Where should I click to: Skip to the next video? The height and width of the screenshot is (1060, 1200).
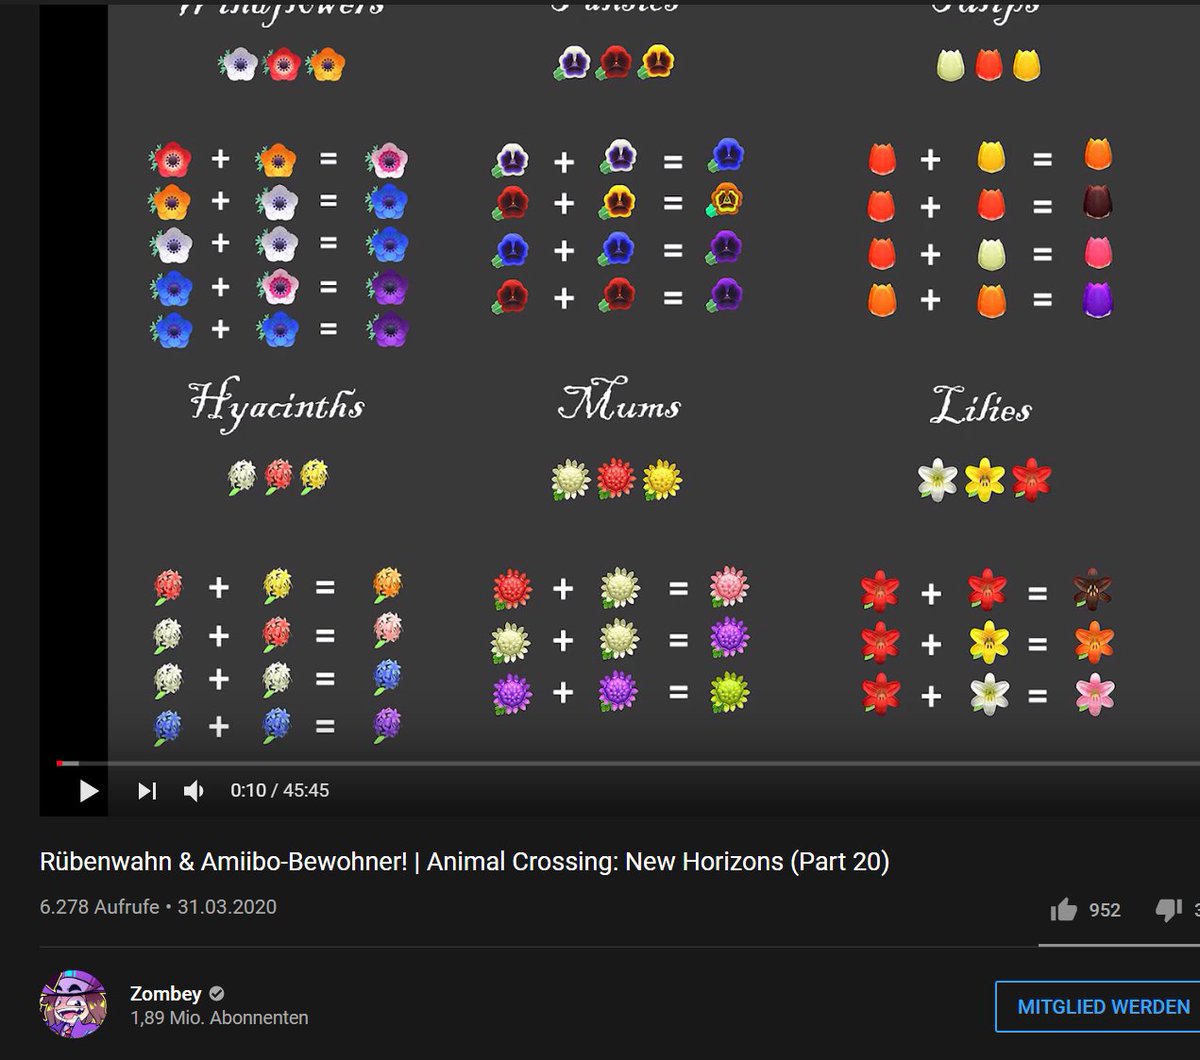pyautogui.click(x=147, y=791)
